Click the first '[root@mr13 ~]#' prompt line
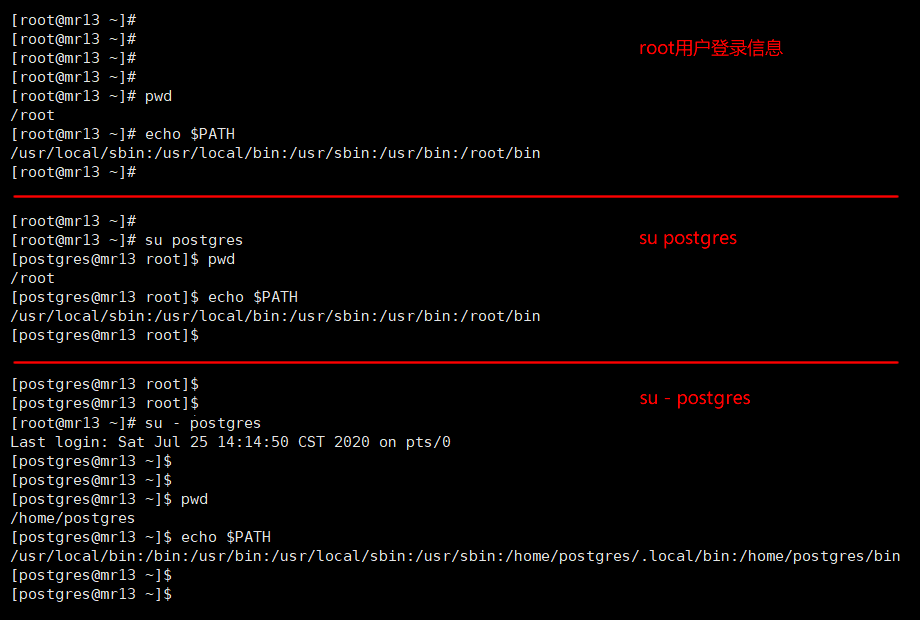Screen dimensions: 920x620 (x=73, y=20)
